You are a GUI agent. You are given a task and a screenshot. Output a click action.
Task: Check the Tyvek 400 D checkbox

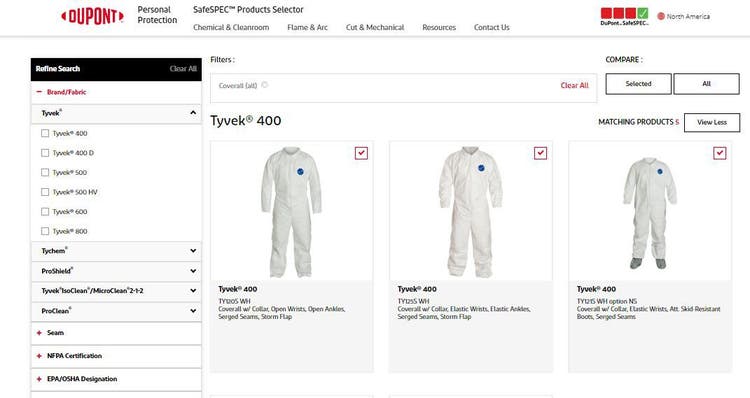45,153
